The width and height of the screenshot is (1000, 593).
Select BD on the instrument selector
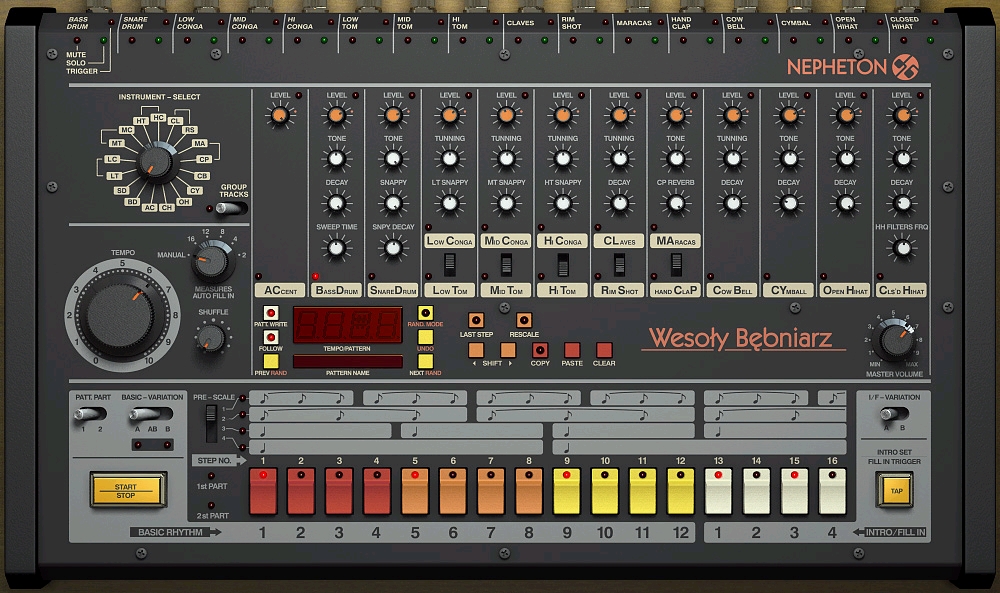132,201
